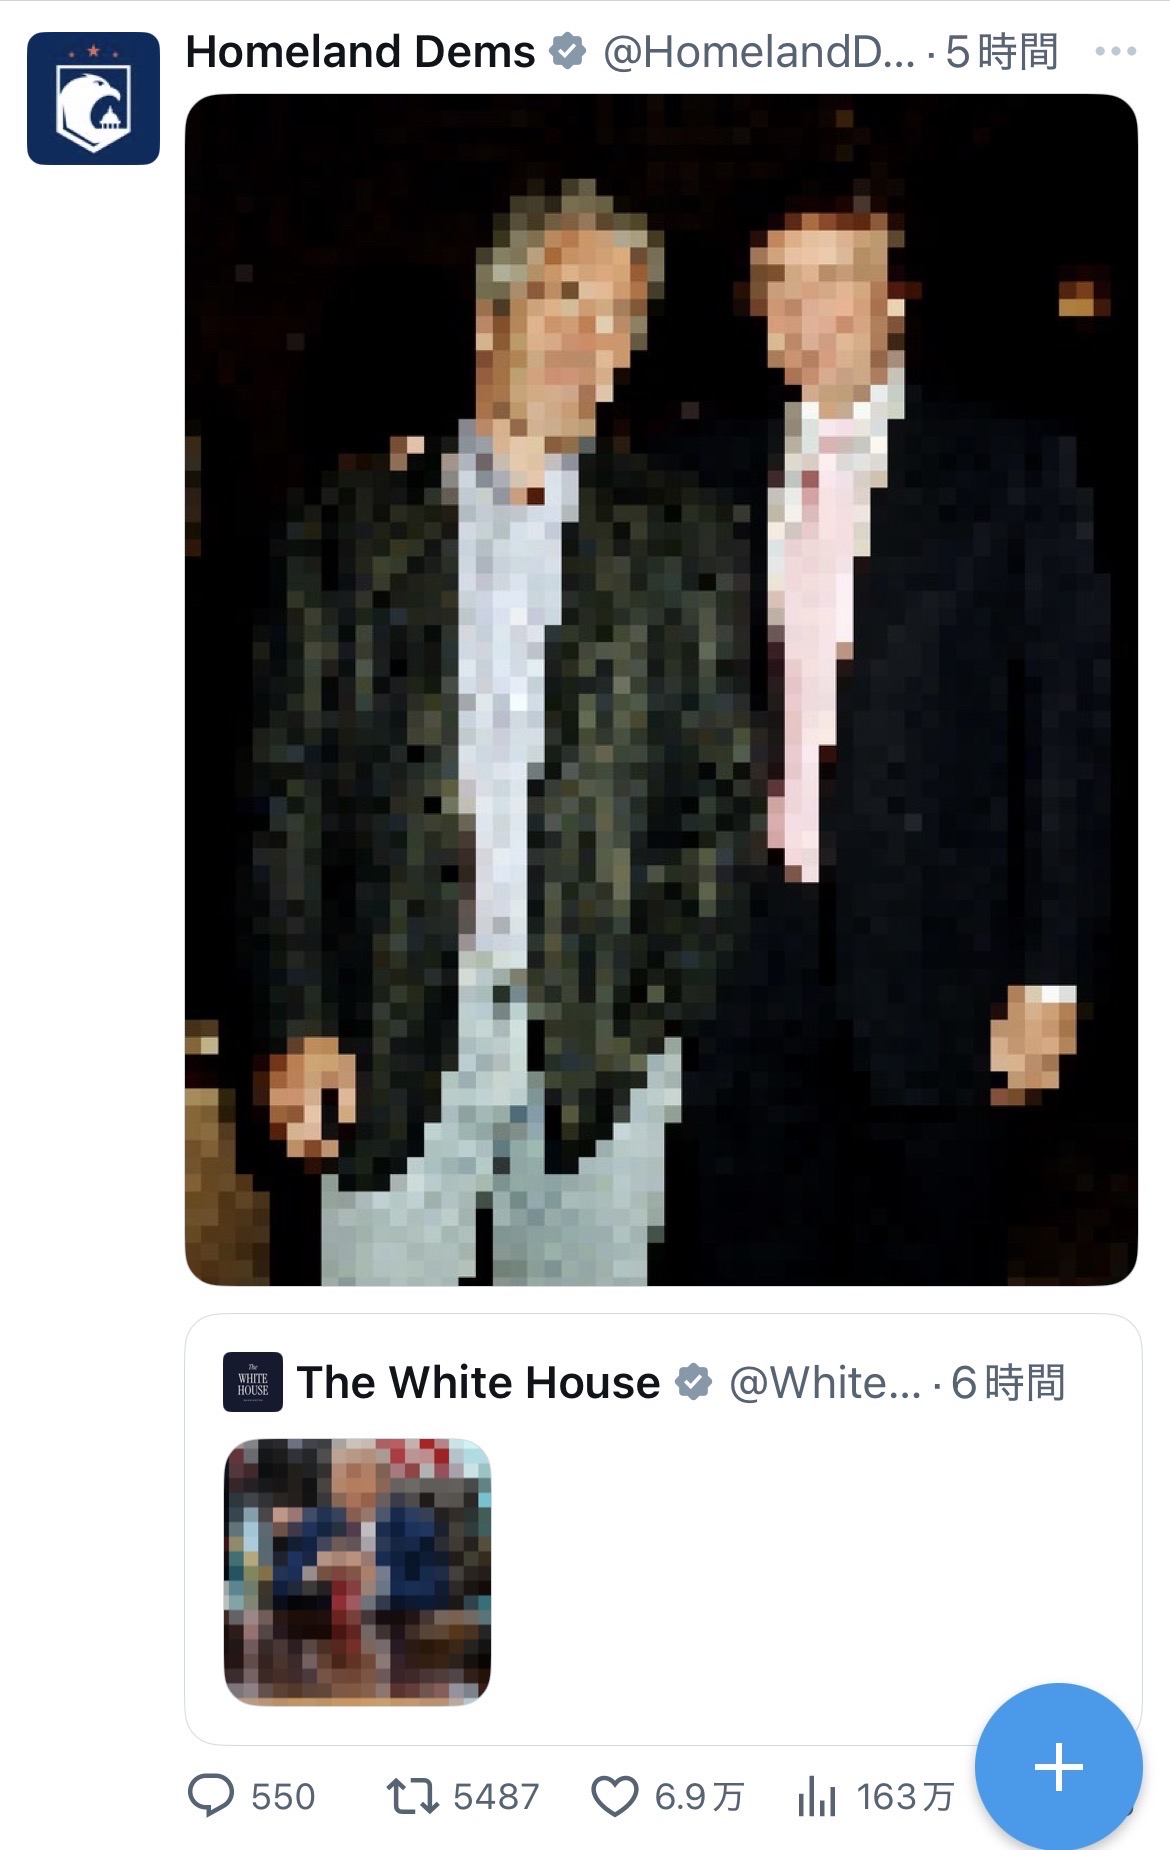Open the quoted White House tweet card
This screenshot has width=1170, height=1850.
[x=663, y=1529]
